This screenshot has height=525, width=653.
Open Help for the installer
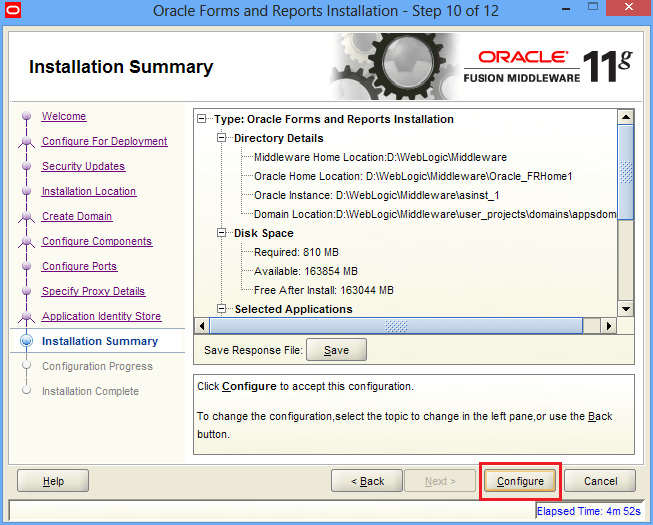(x=53, y=481)
